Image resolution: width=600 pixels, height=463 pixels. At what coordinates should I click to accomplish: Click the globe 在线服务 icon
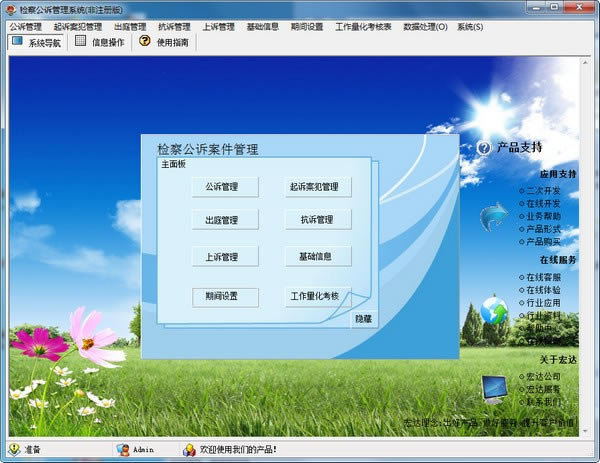[494, 310]
